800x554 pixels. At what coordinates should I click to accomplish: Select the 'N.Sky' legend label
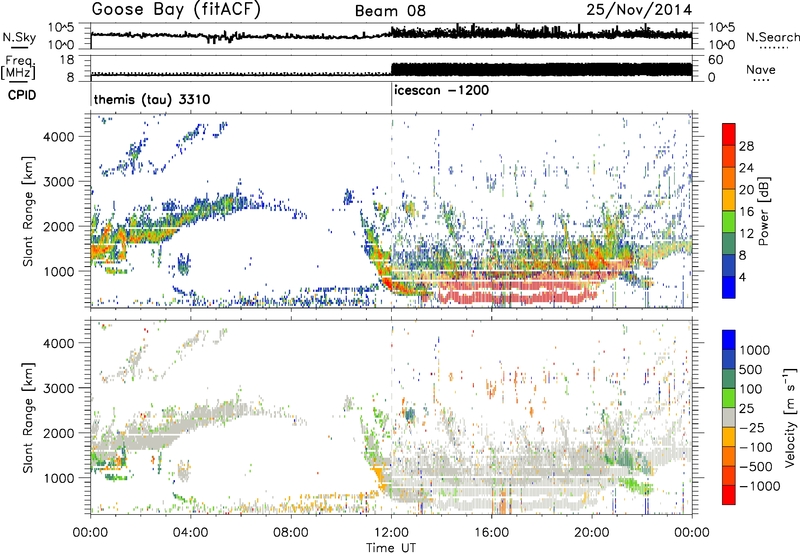click(x=19, y=37)
